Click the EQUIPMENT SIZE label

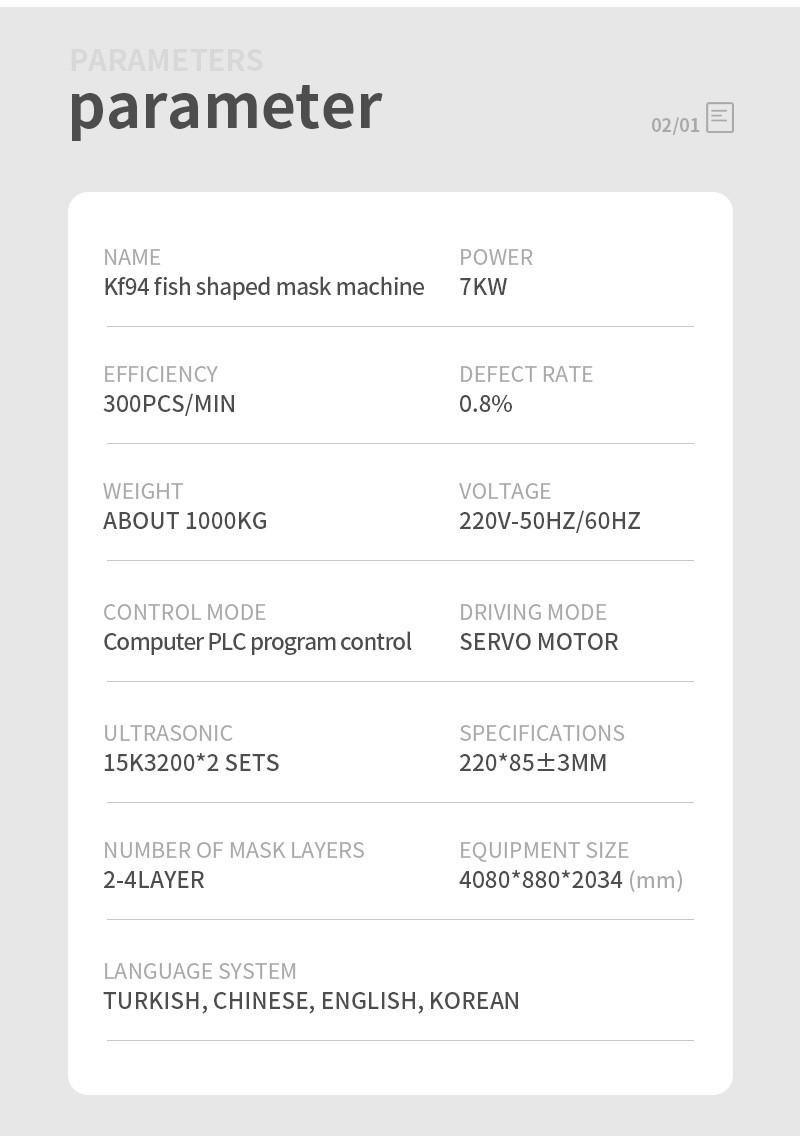pyautogui.click(x=544, y=850)
